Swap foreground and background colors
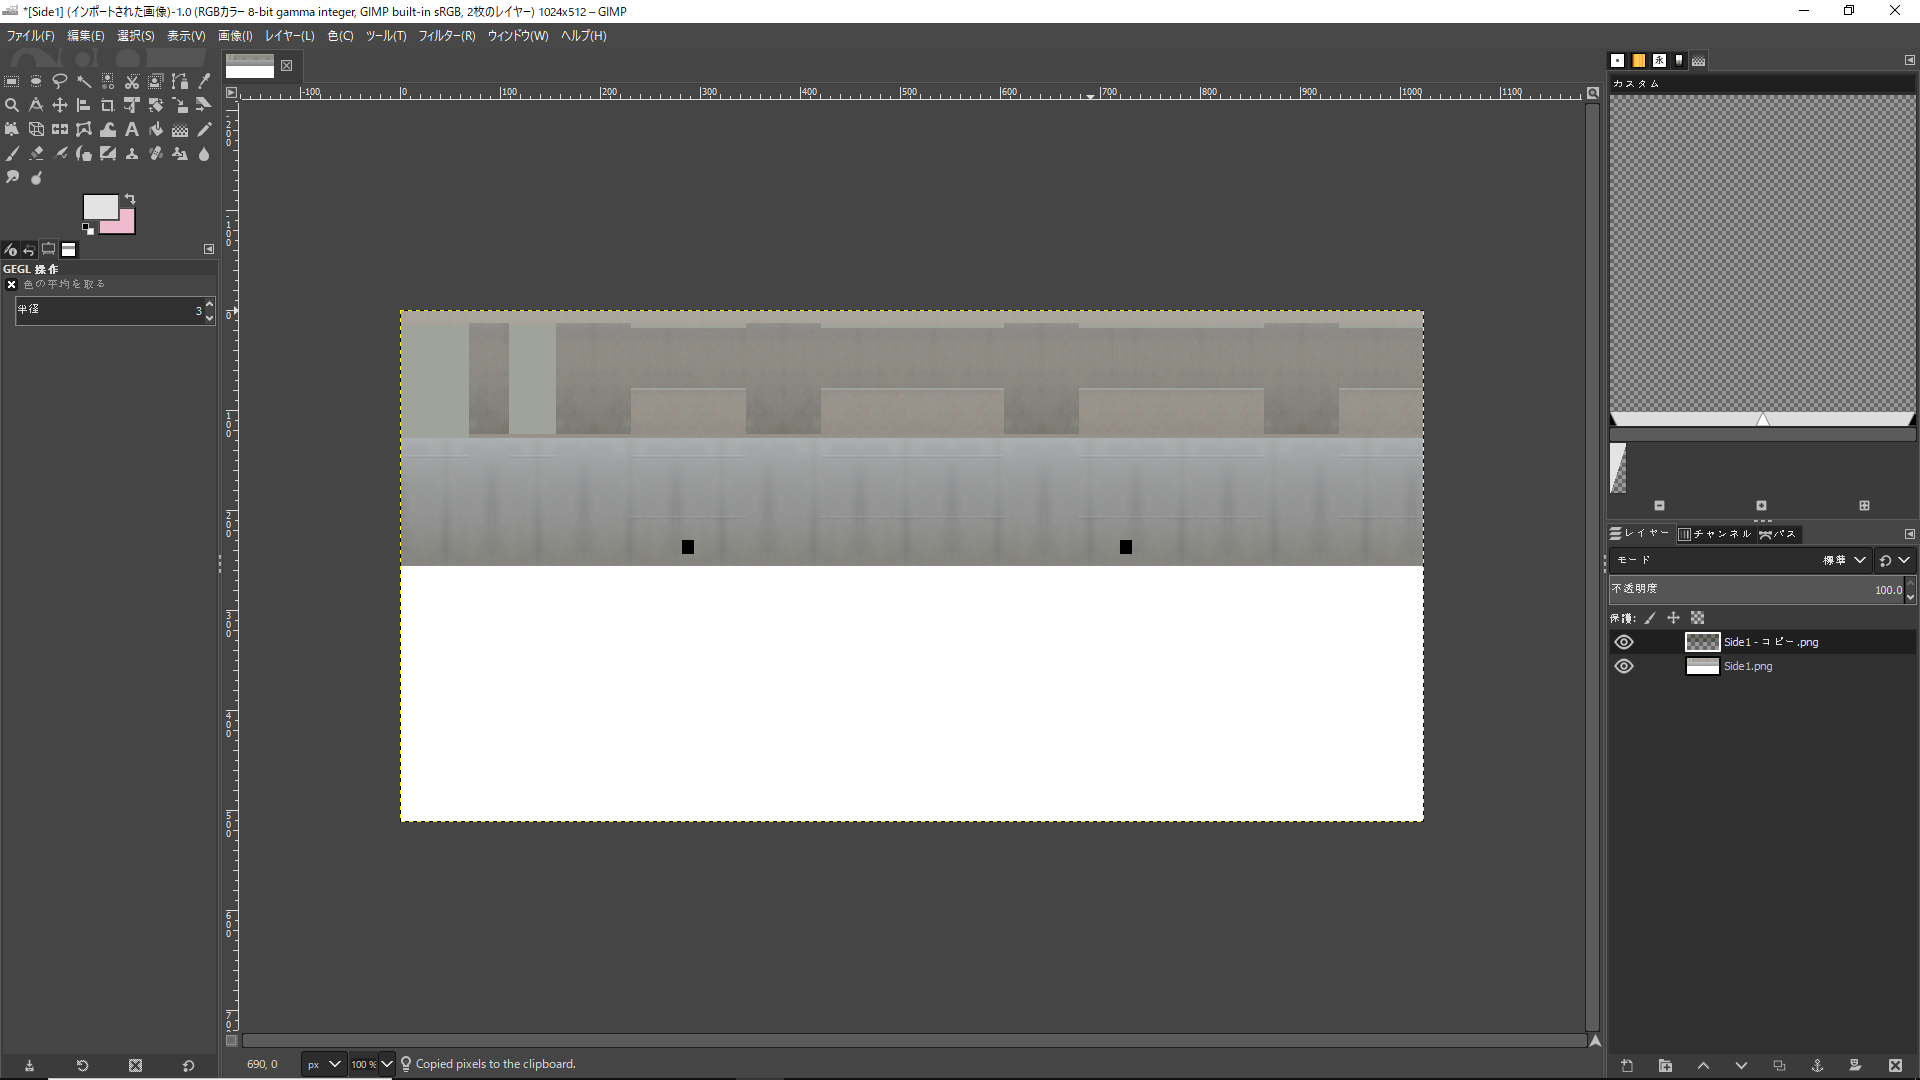The height and width of the screenshot is (1080, 1920). point(130,199)
